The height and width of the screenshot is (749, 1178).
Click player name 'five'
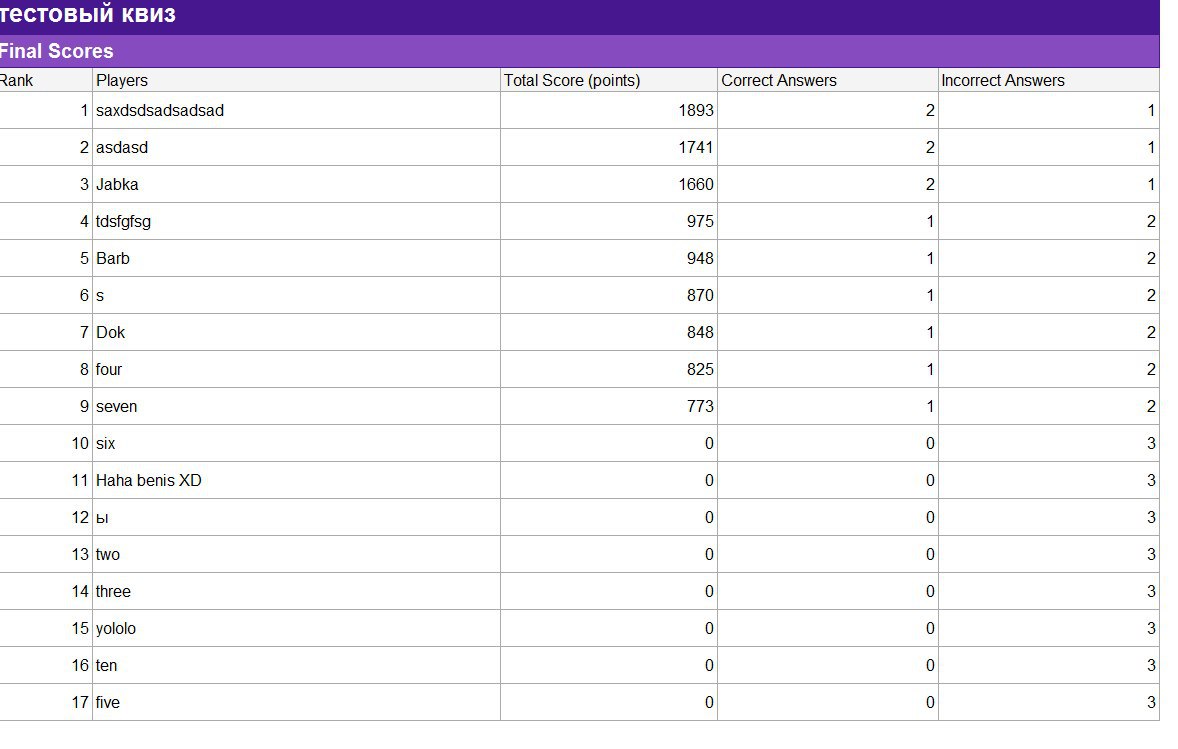coord(108,702)
